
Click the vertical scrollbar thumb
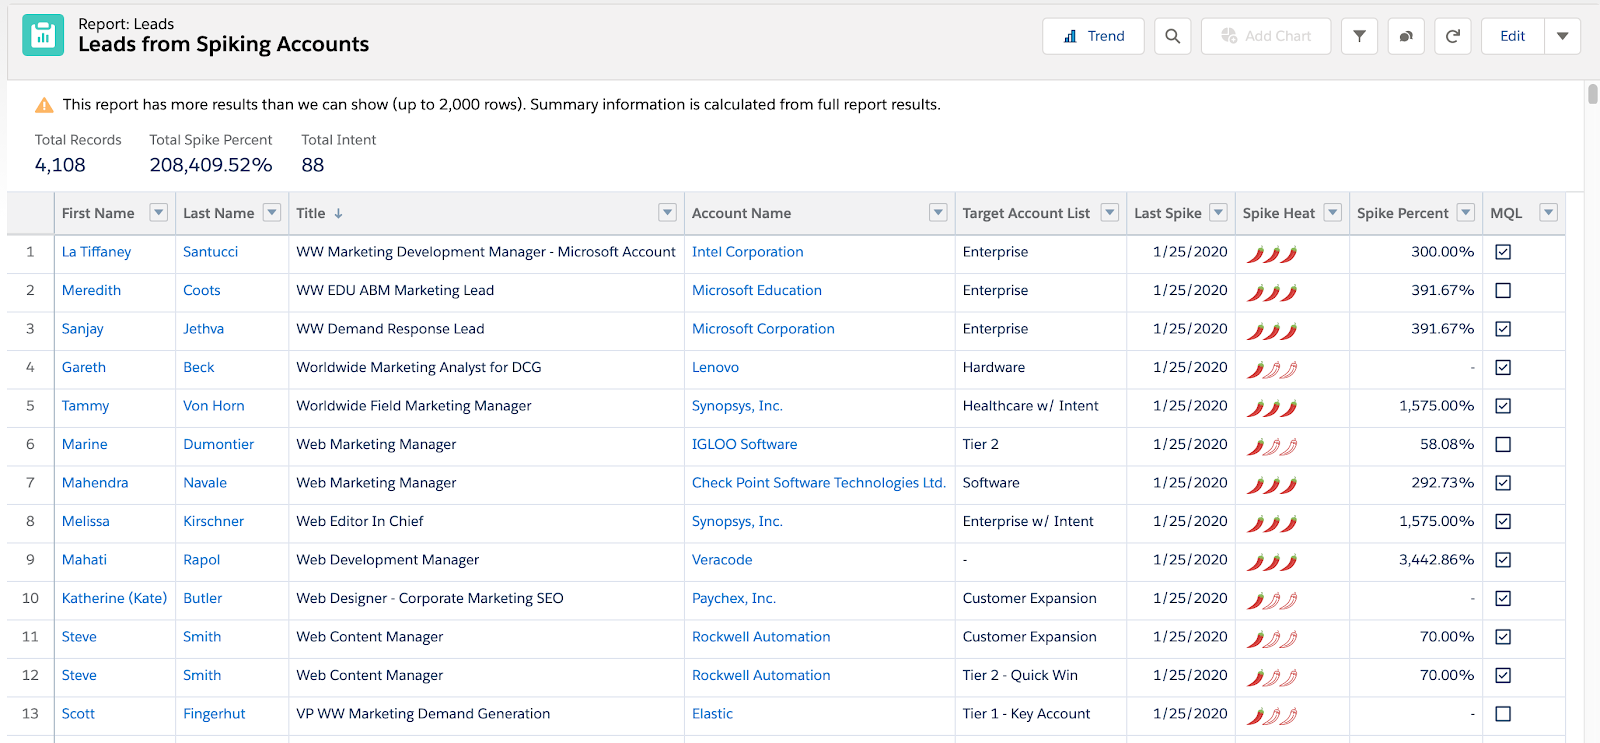coord(1592,94)
